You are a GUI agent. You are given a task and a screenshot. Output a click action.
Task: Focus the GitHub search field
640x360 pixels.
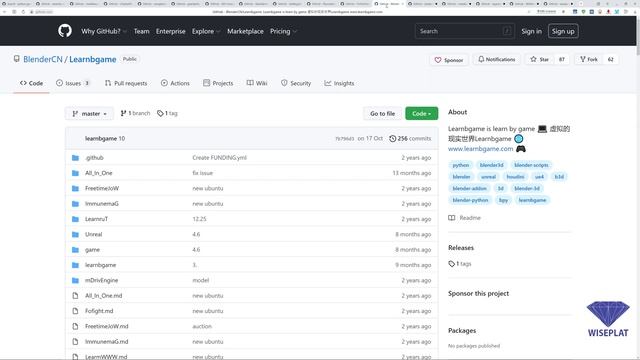(x=464, y=31)
